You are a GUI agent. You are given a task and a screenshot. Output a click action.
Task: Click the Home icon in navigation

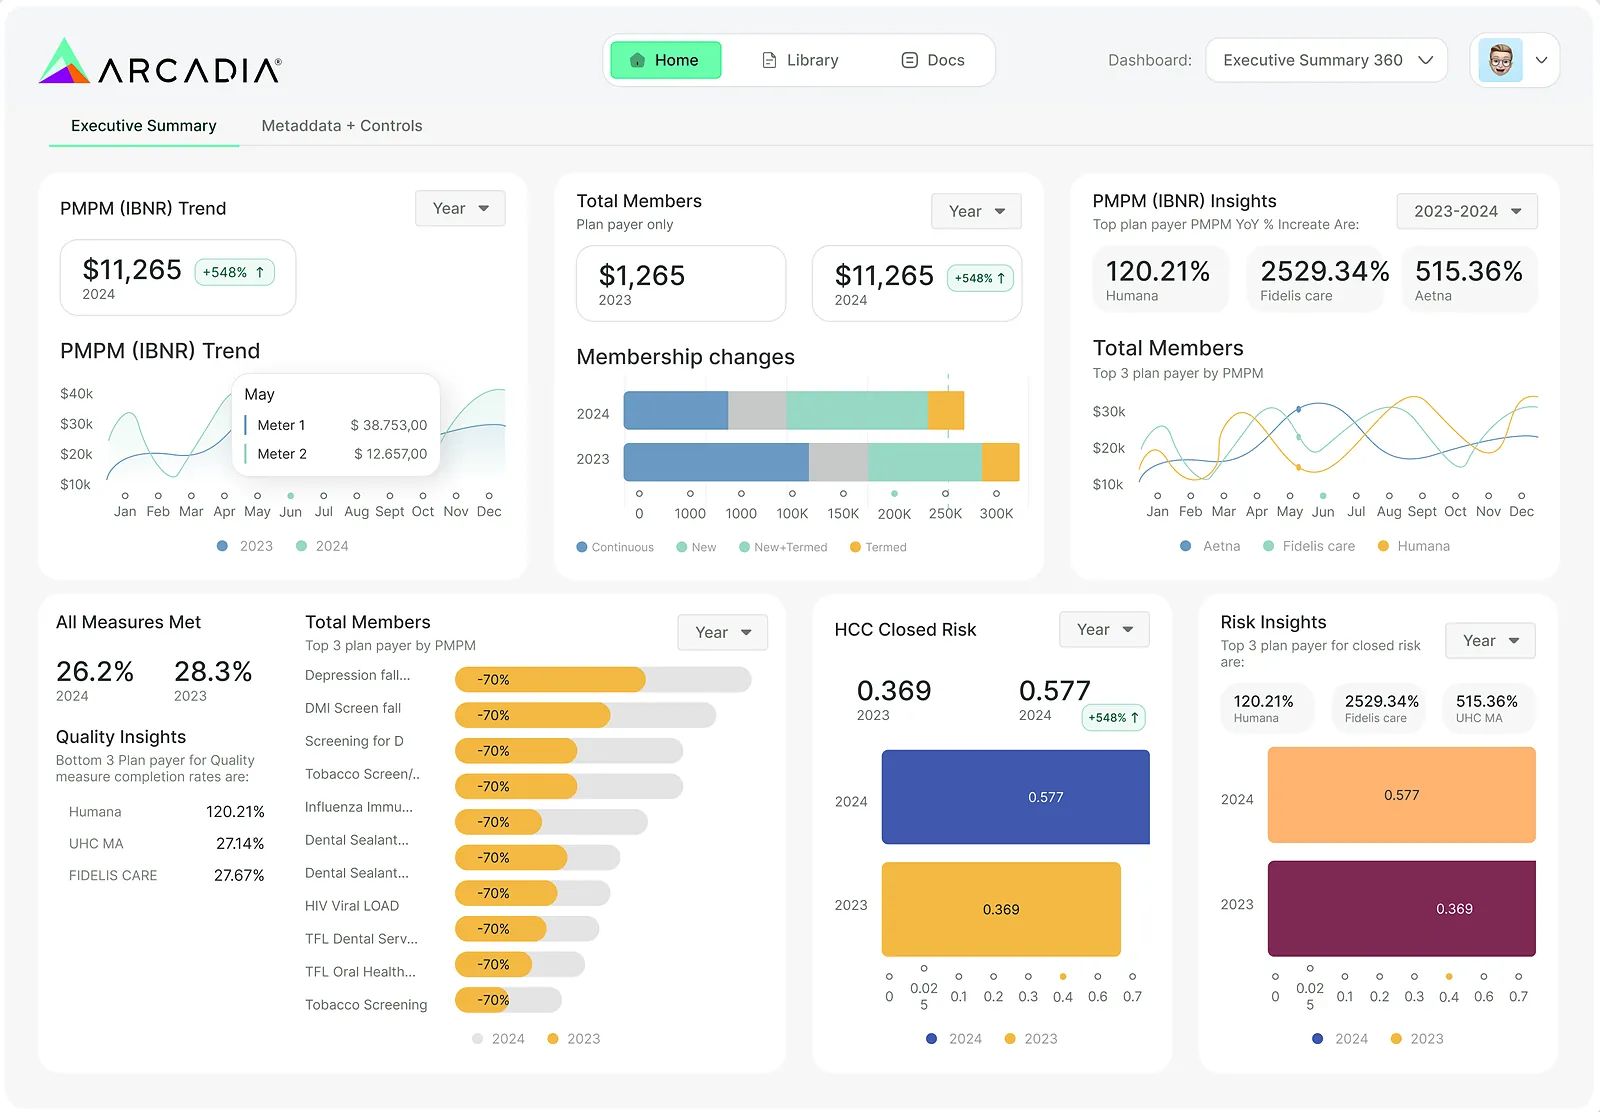coord(637,60)
